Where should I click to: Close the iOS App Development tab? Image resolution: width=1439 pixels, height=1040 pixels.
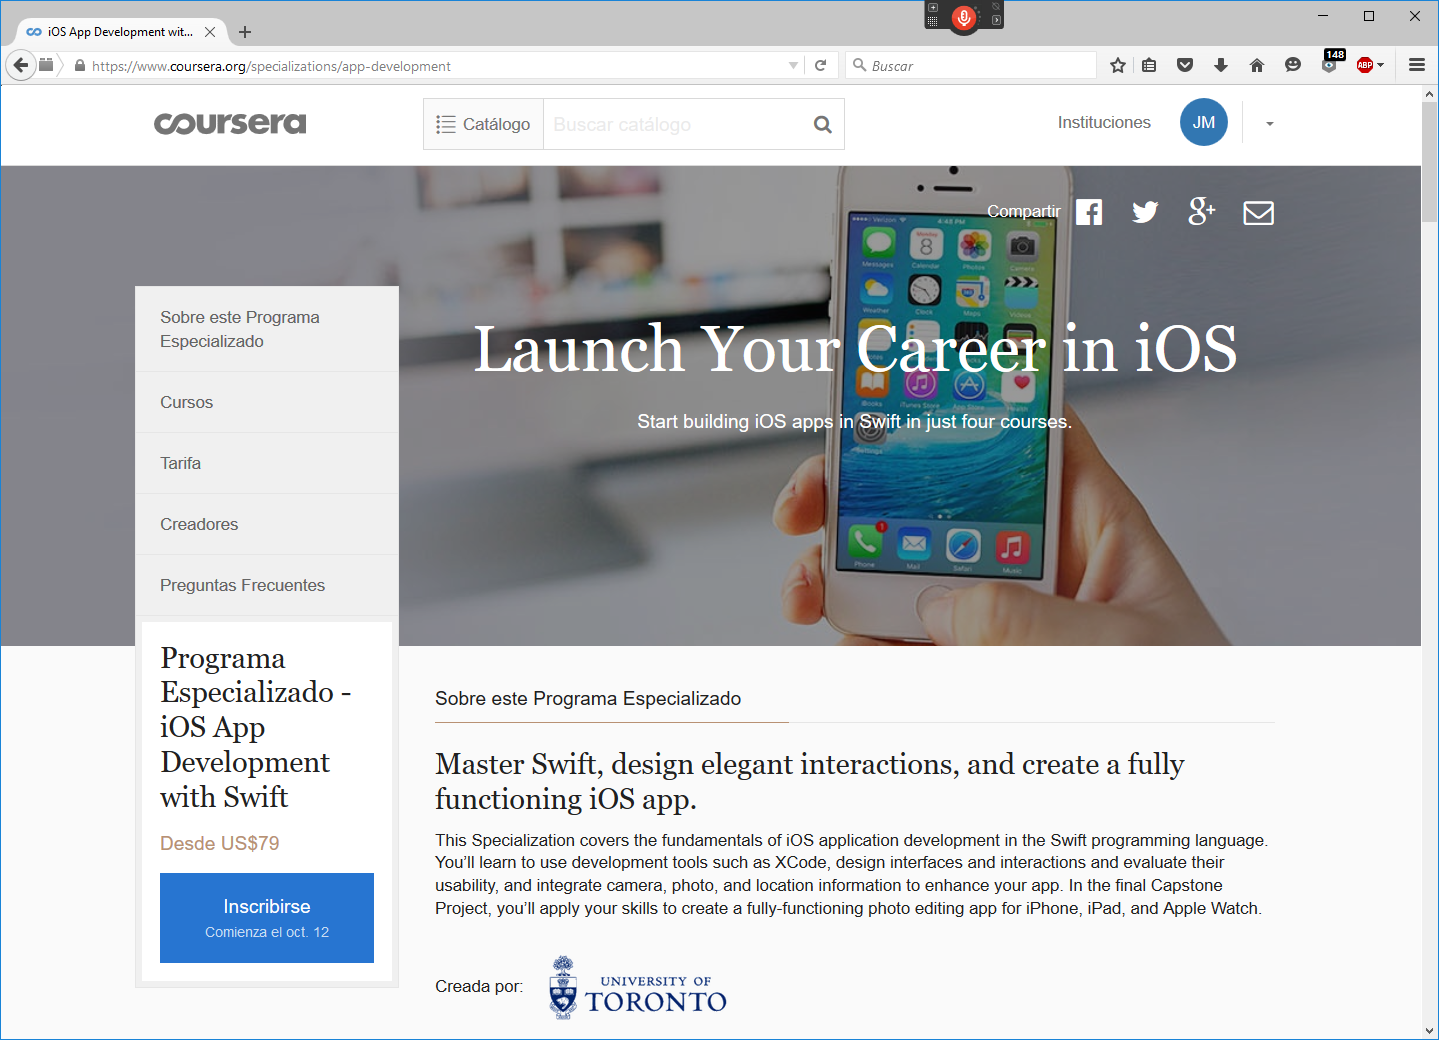click(210, 32)
